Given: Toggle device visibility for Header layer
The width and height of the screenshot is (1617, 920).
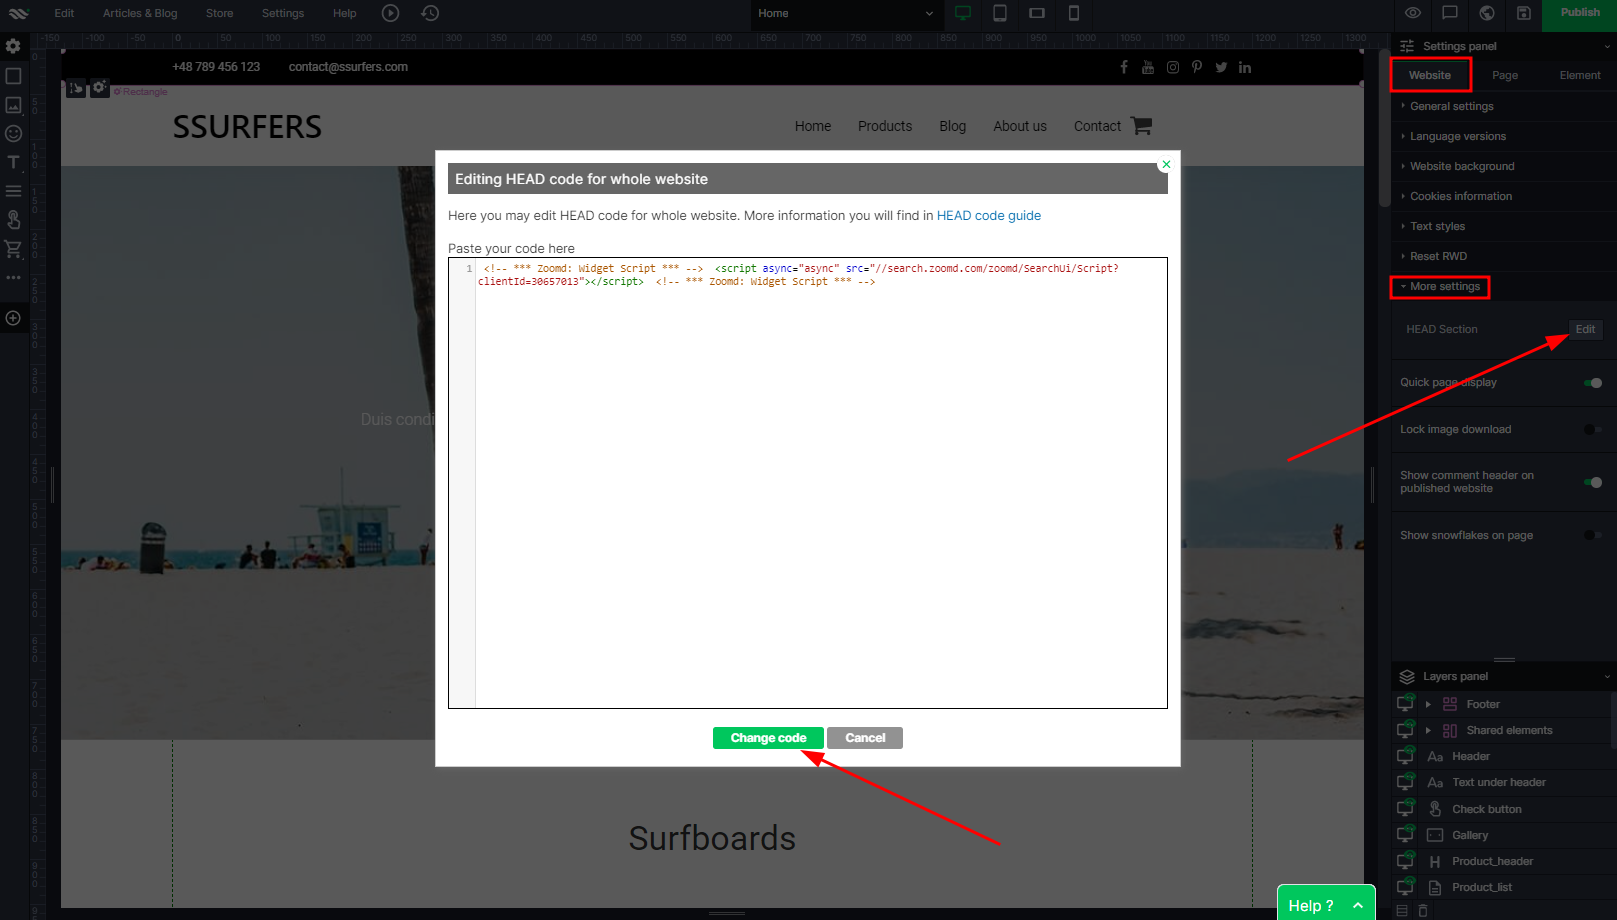Looking at the screenshot, I should tap(1405, 756).
